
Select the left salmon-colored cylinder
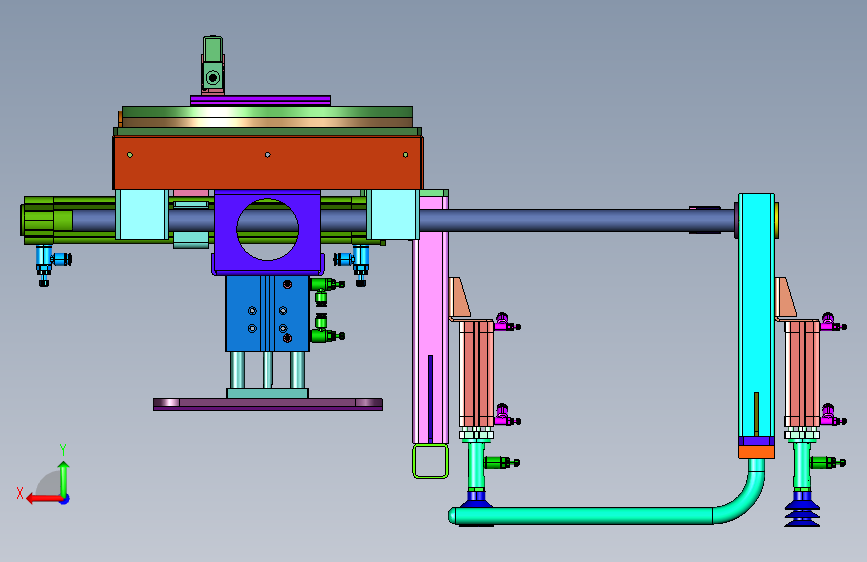(x=476, y=373)
